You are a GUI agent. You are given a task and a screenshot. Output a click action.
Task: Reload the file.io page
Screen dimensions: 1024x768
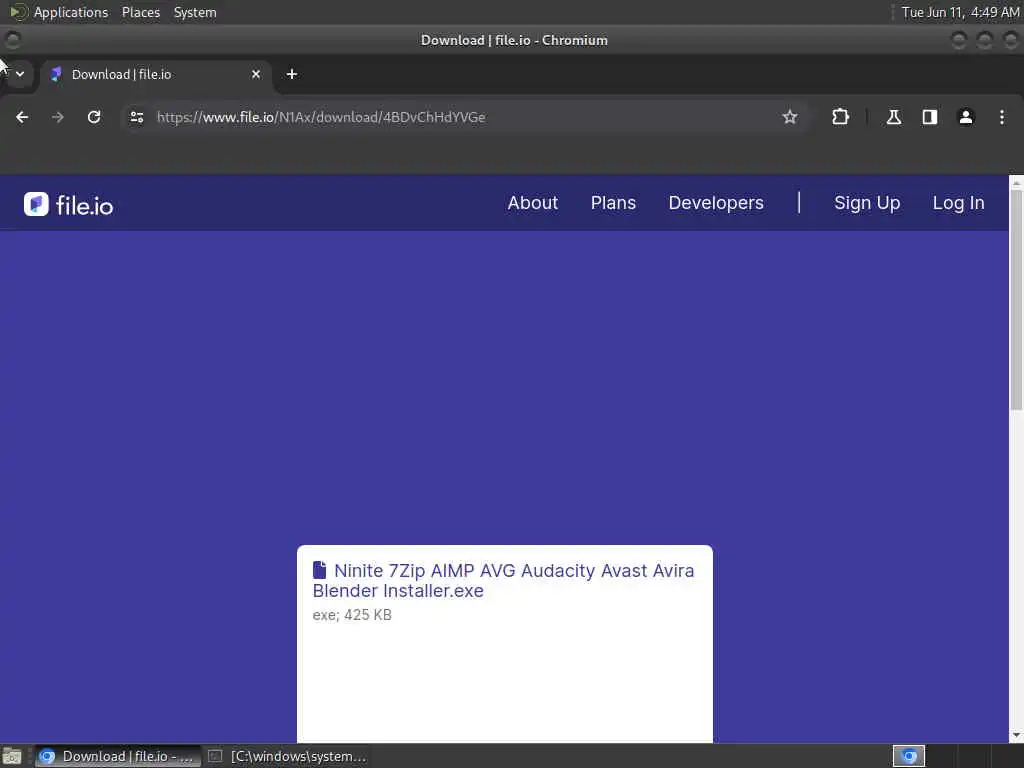[x=94, y=117]
